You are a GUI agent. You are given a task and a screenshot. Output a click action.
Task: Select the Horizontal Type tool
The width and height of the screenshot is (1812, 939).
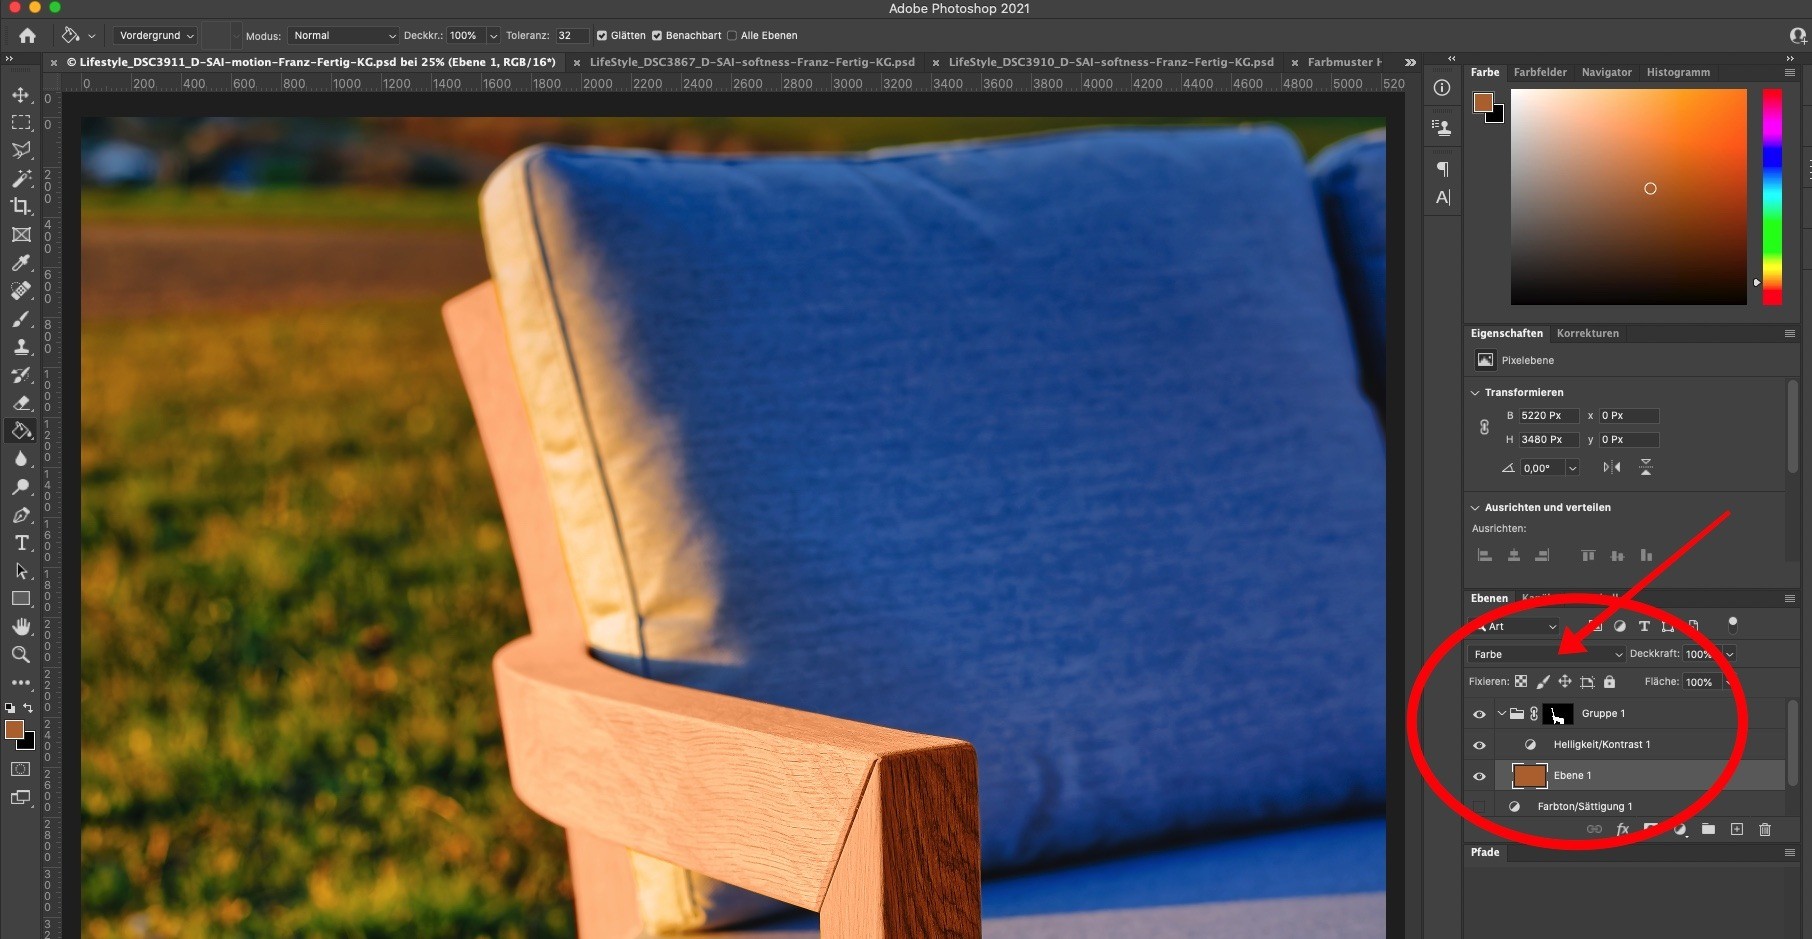[x=21, y=543]
